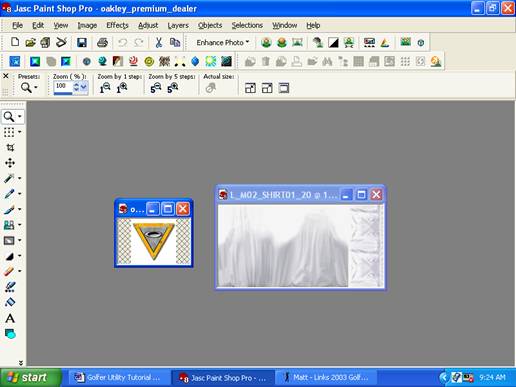This screenshot has width=516, height=387.
Task: Click the Actual size icon
Action: click(x=211, y=88)
